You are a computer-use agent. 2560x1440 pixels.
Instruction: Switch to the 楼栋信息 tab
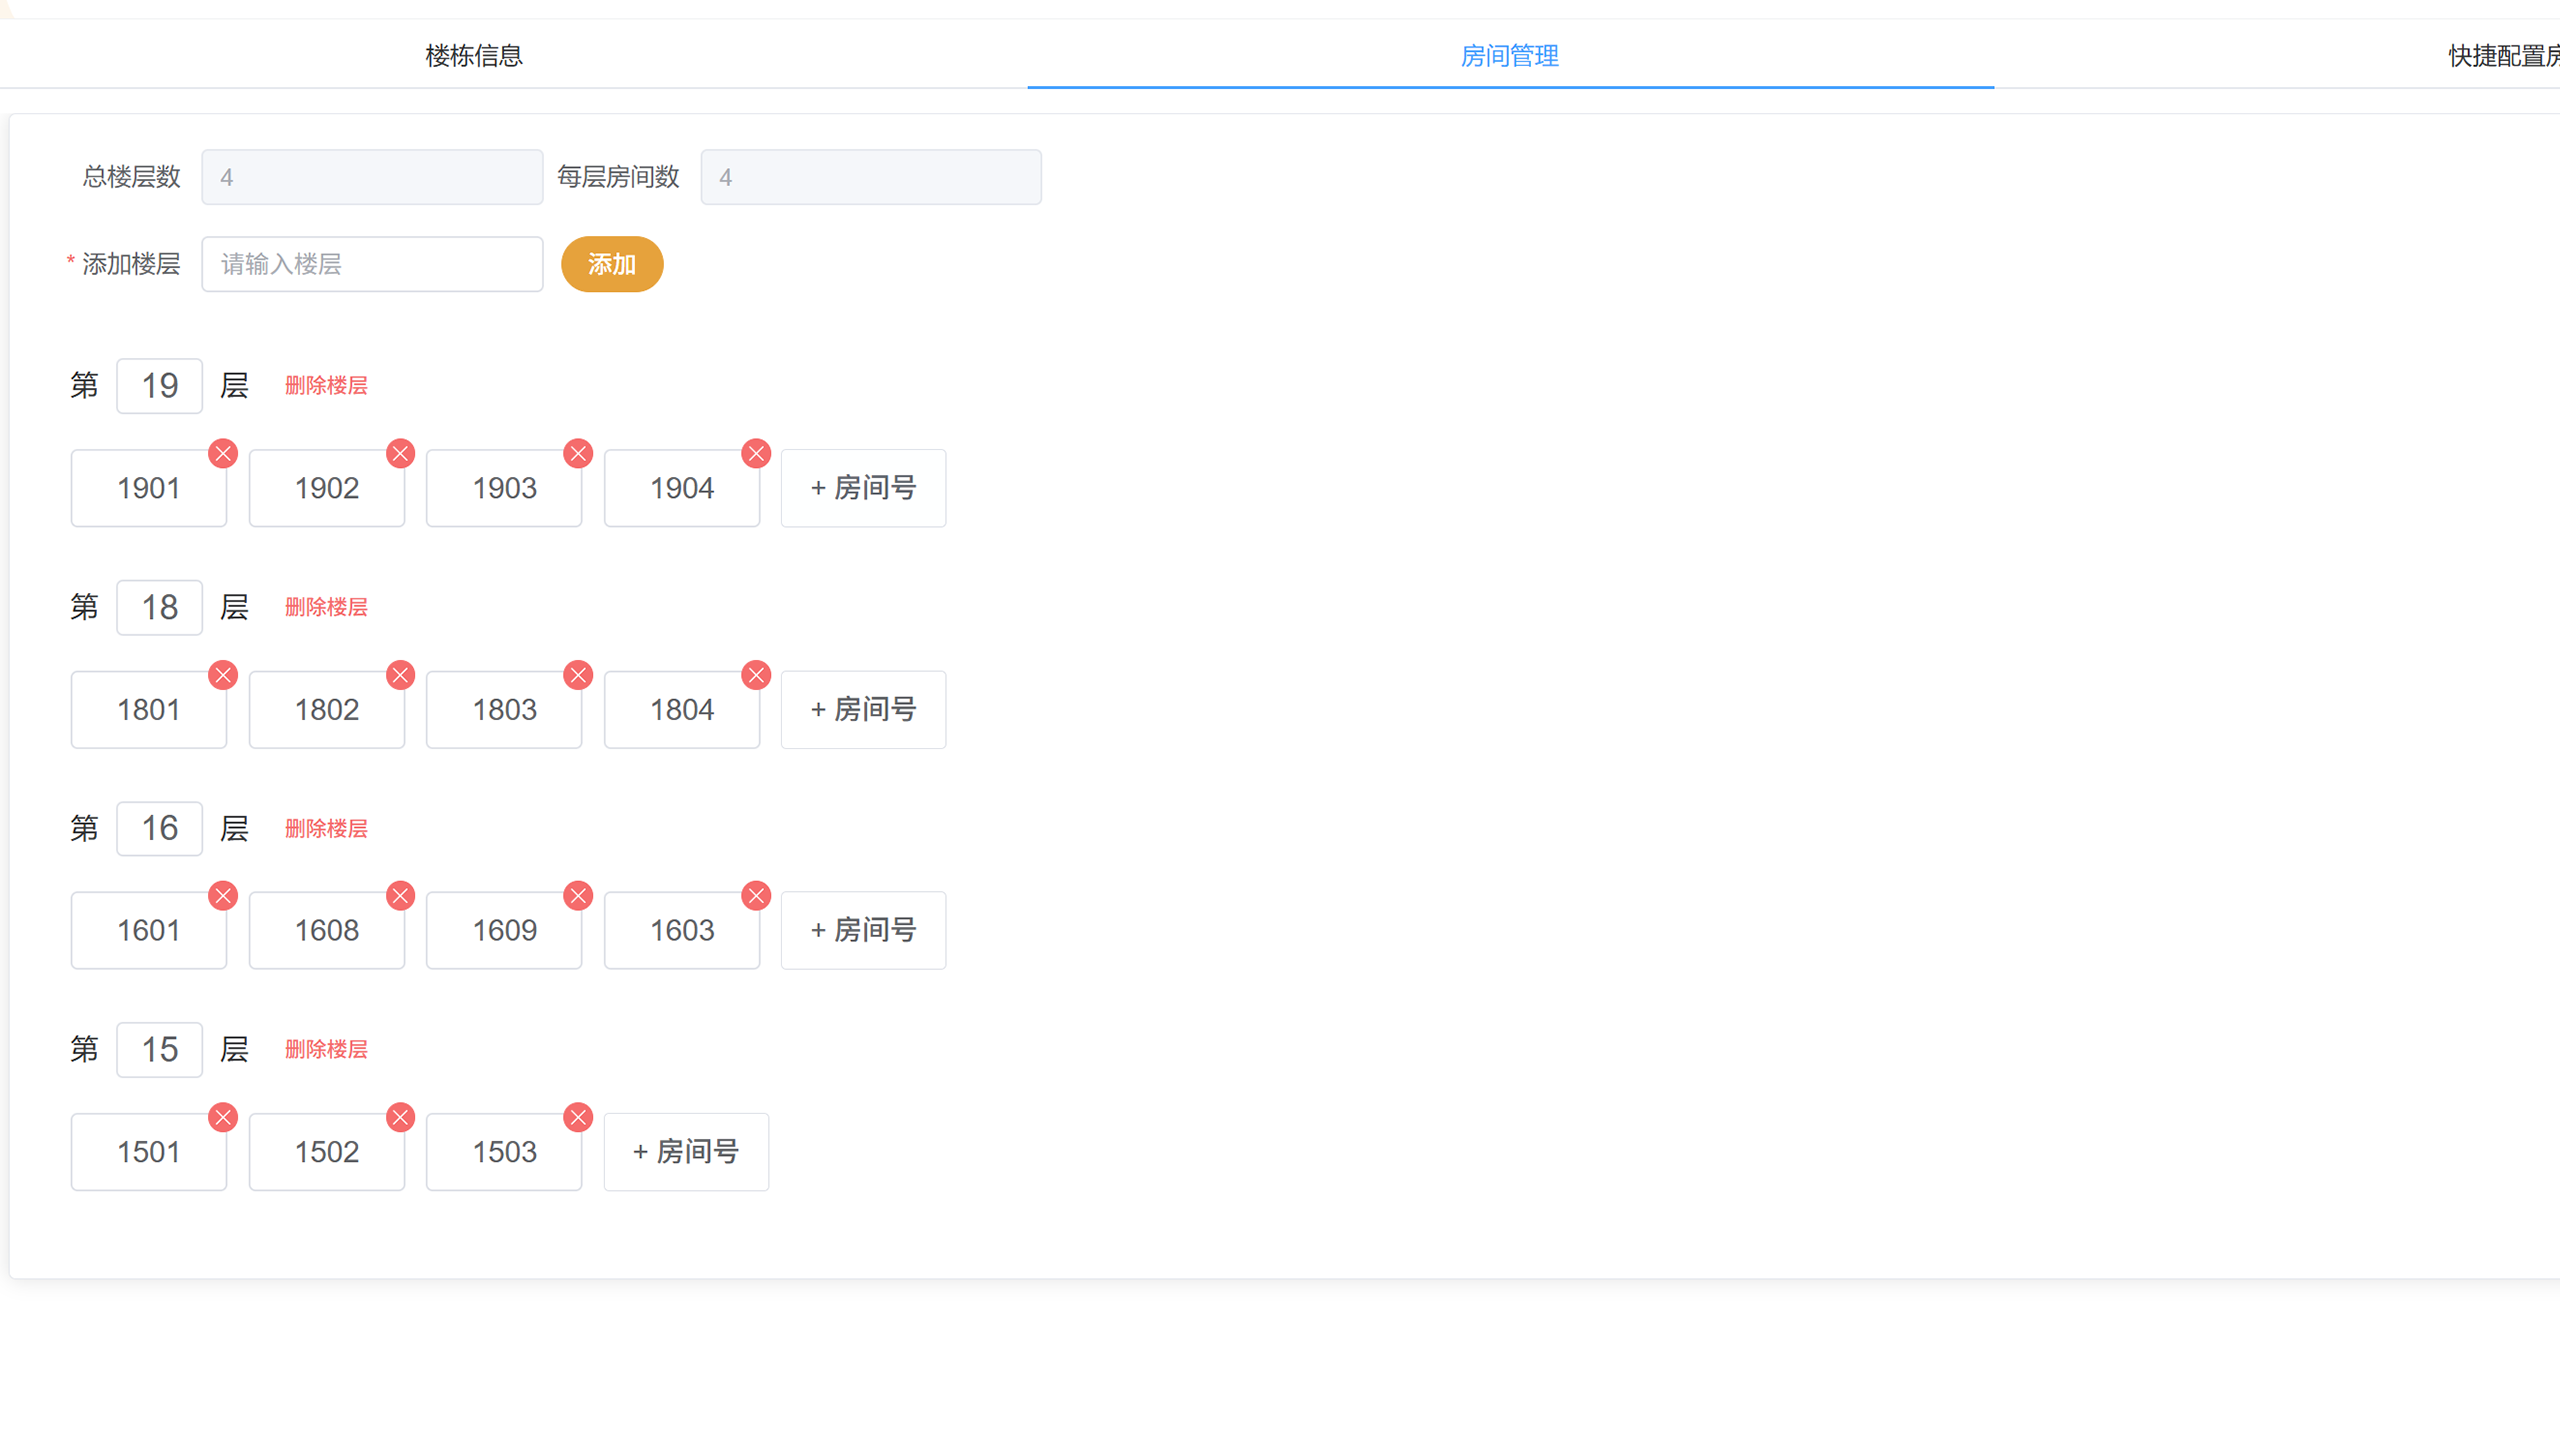[474, 56]
